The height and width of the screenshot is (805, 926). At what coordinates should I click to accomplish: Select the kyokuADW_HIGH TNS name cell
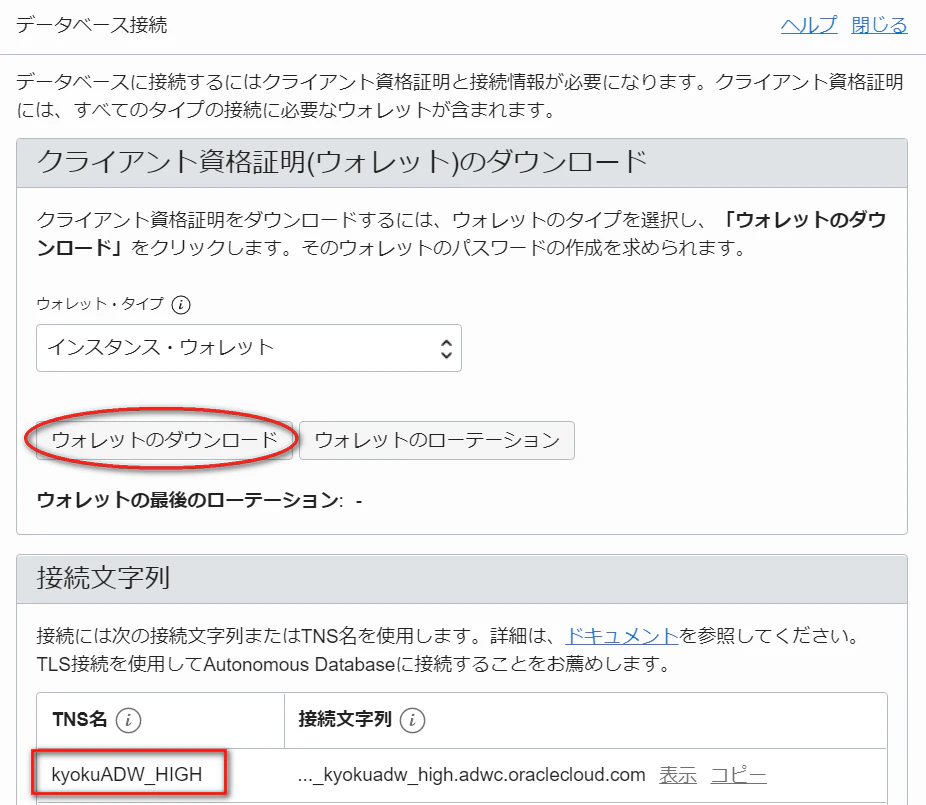click(x=128, y=774)
